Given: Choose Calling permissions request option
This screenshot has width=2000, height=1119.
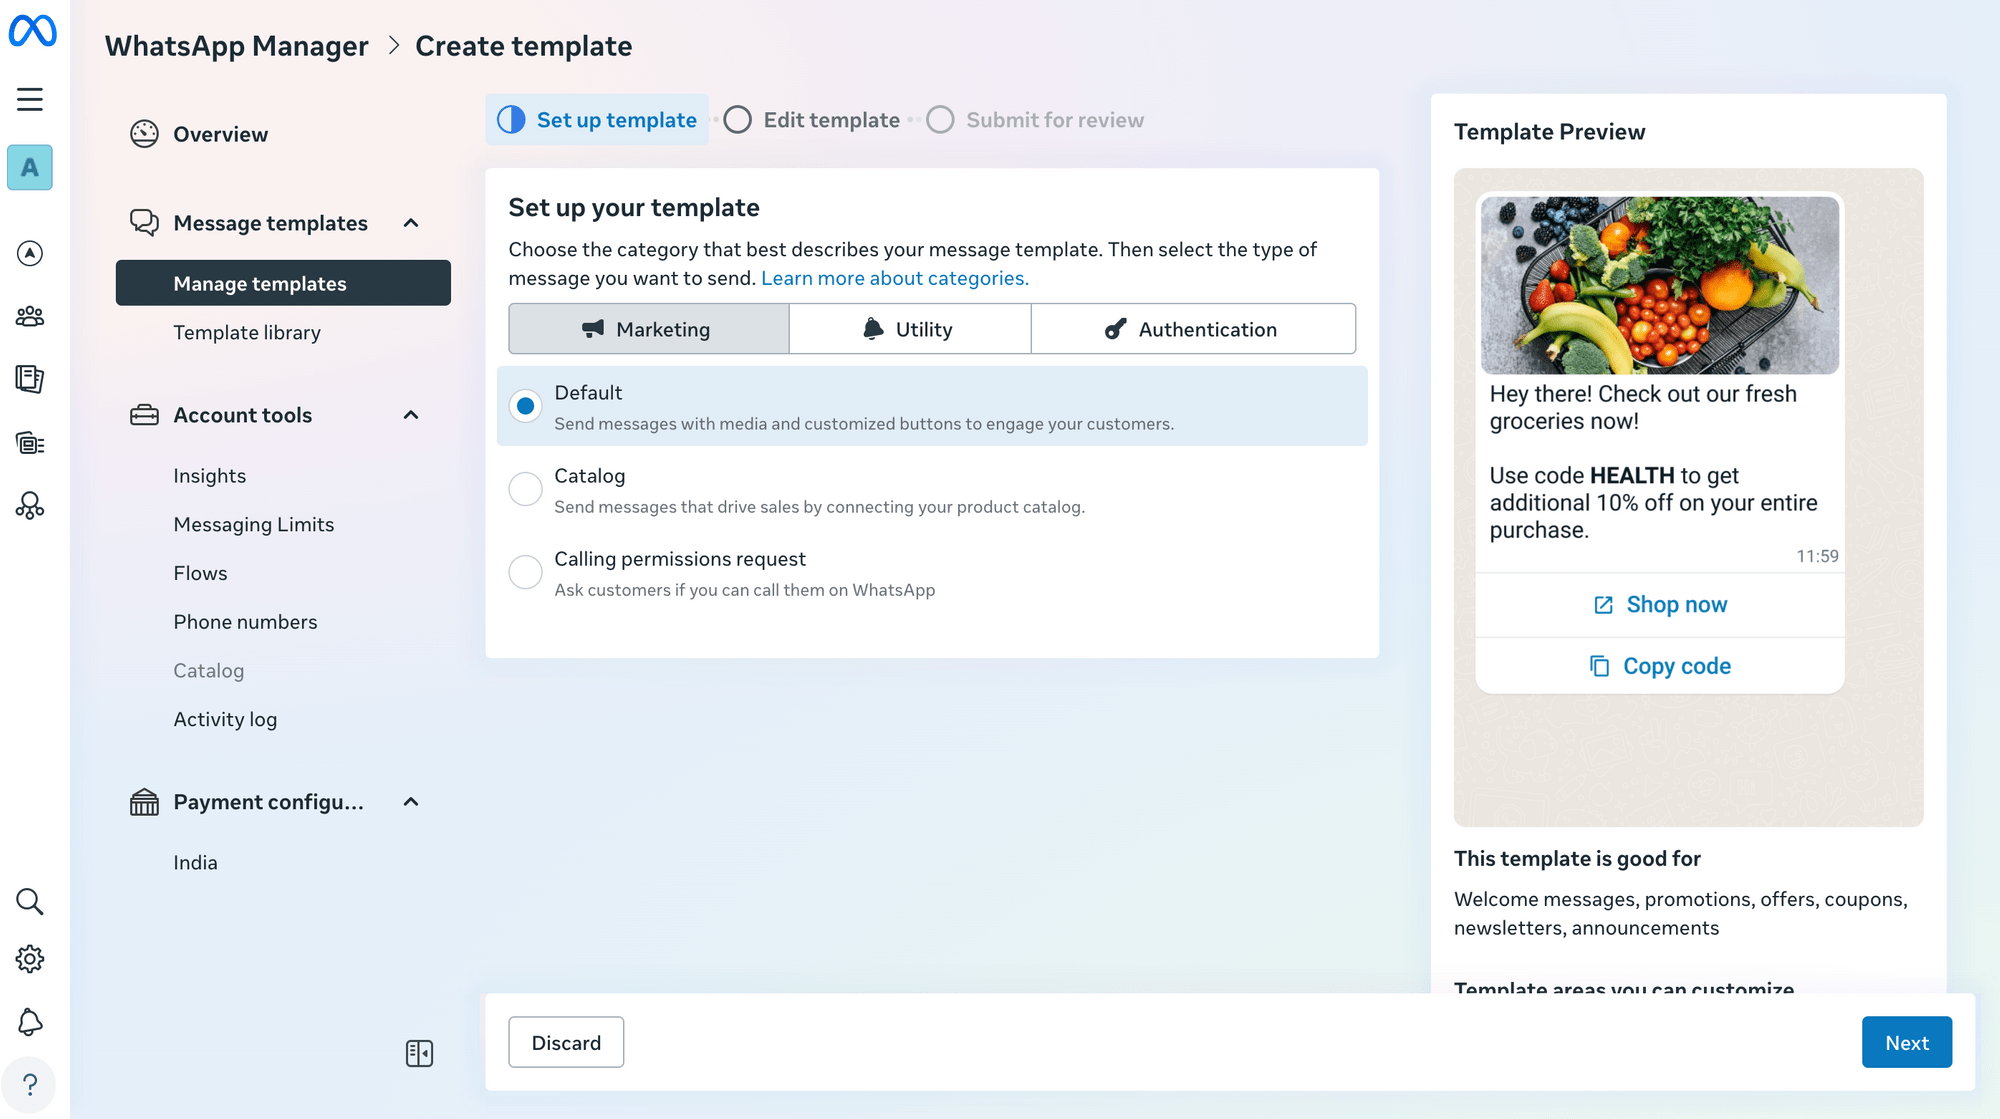Looking at the screenshot, I should click(x=525, y=572).
